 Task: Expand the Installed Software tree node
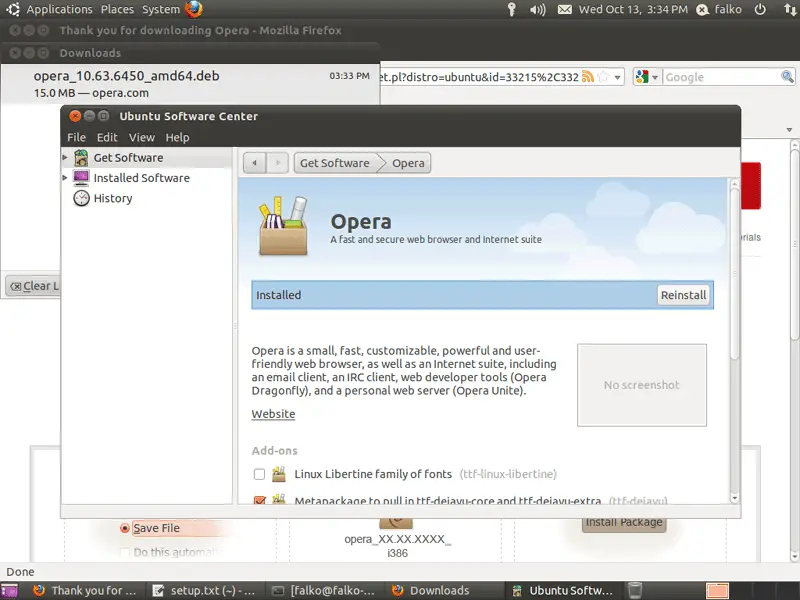pyautogui.click(x=65, y=178)
